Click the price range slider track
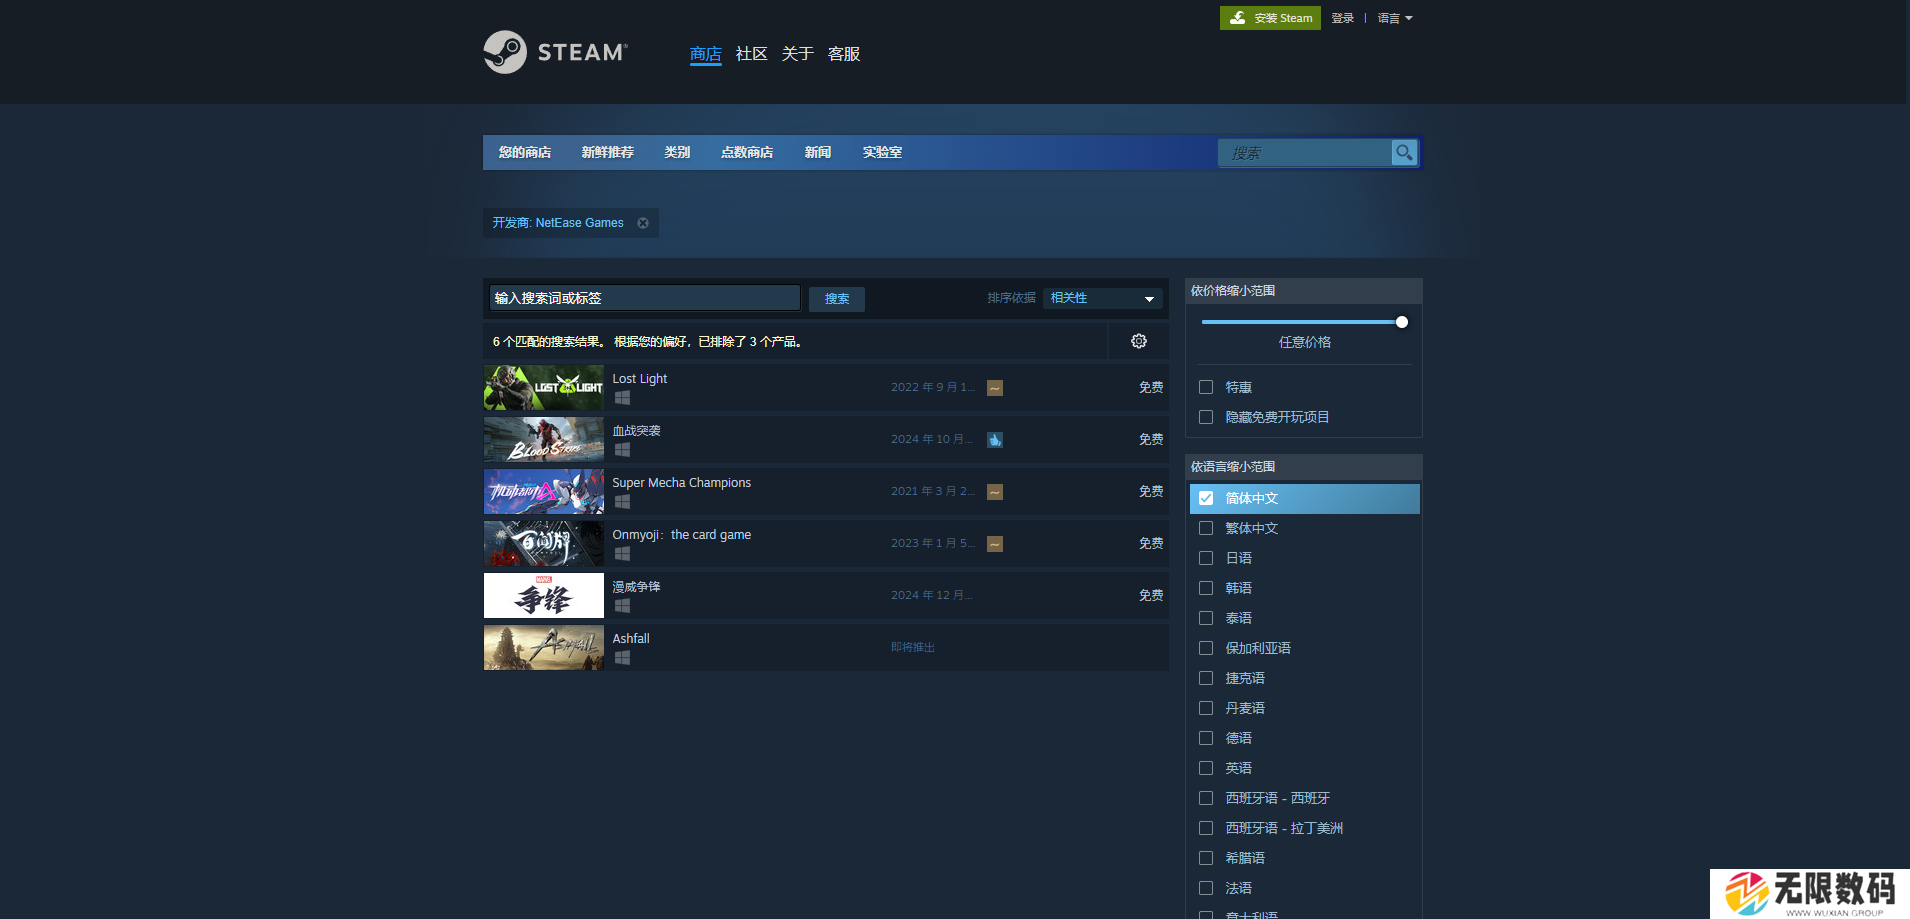 coord(1303,322)
